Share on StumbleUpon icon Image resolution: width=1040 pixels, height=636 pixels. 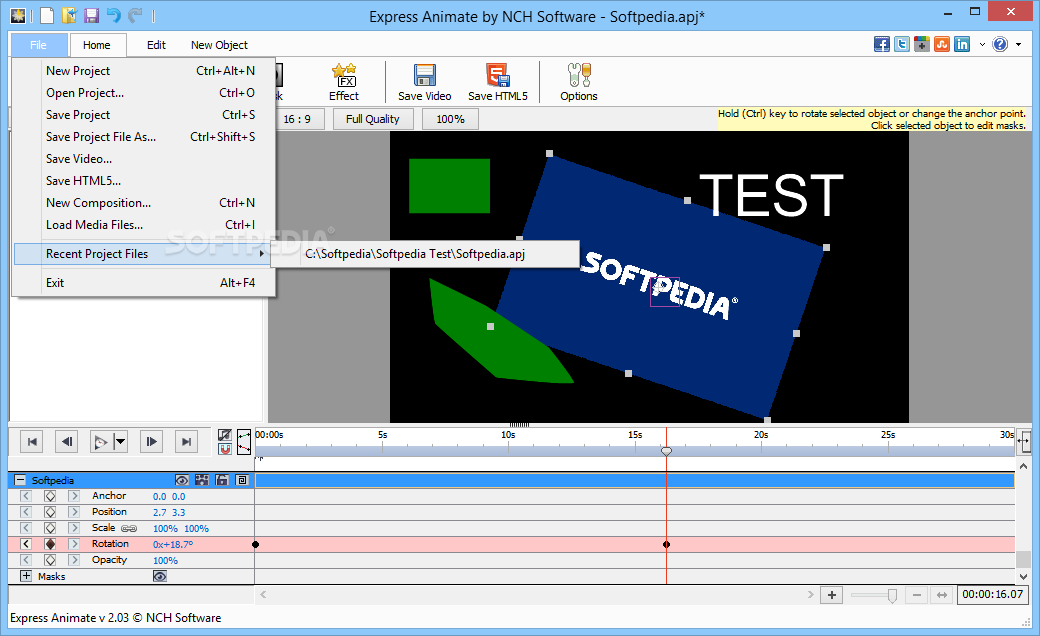(x=942, y=44)
